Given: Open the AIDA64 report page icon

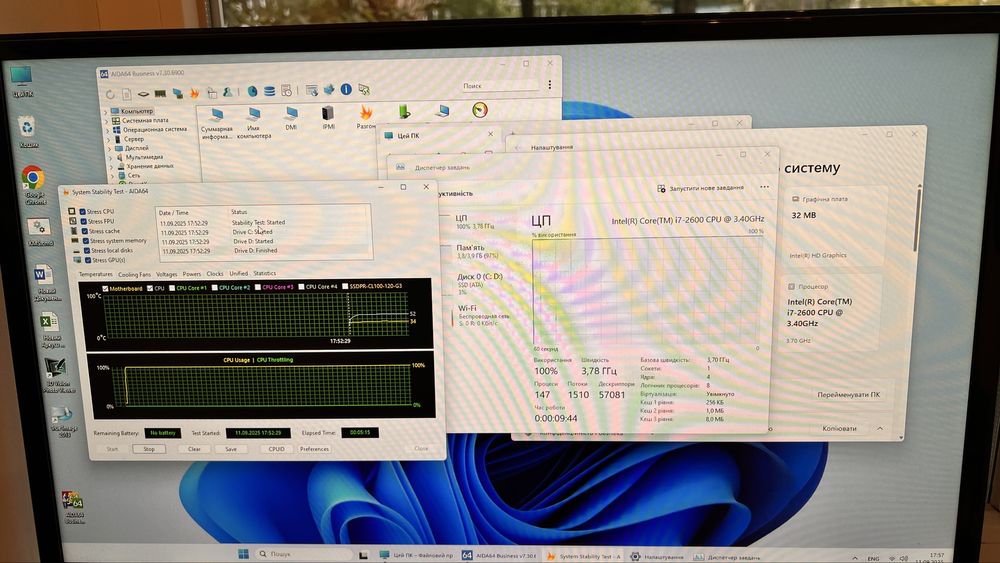Looking at the screenshot, I should point(127,94).
